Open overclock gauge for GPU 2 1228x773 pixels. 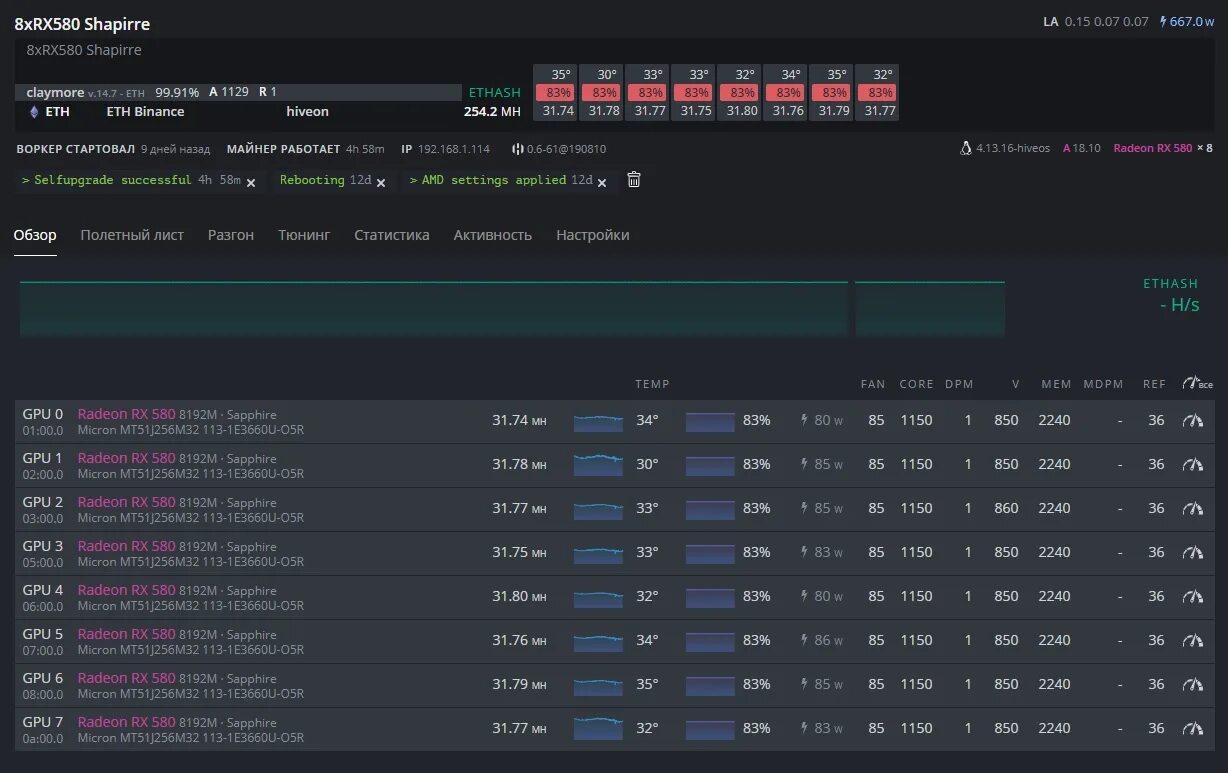[x=1192, y=508]
